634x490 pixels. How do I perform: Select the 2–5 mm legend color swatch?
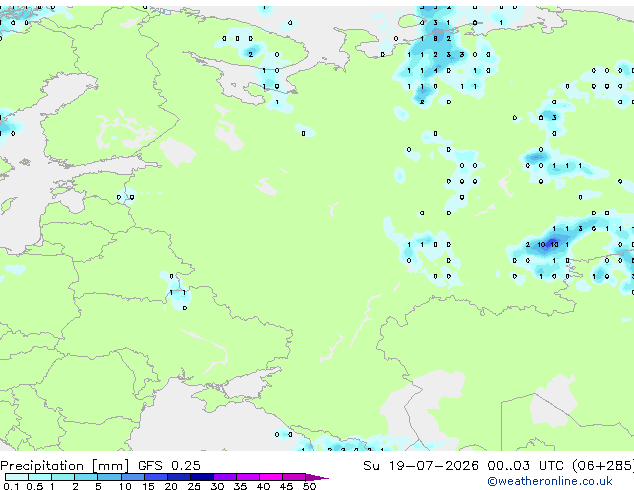[x=86, y=477]
